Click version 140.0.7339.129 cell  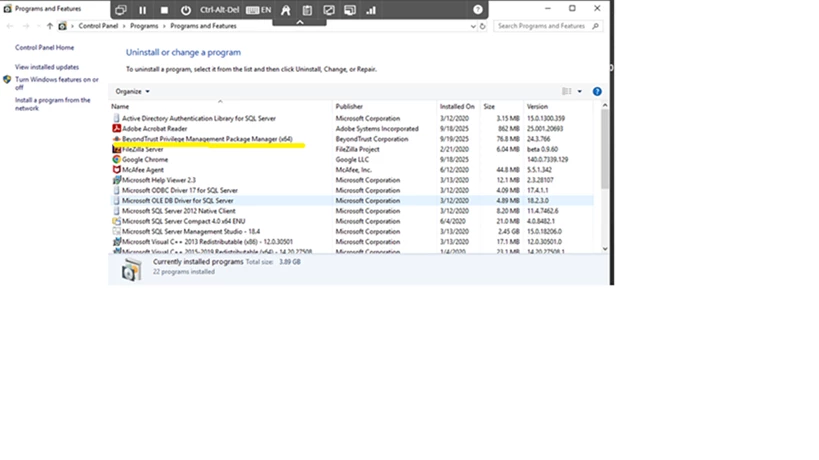pyautogui.click(x=547, y=160)
